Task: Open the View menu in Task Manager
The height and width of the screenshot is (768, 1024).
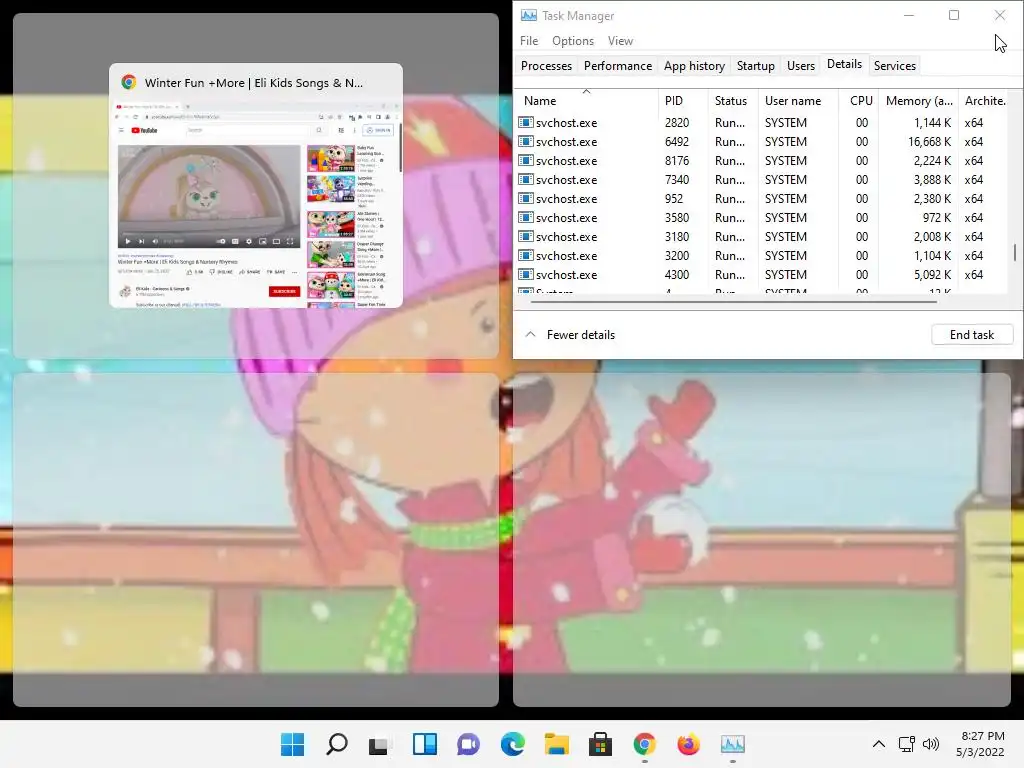Action: [620, 40]
